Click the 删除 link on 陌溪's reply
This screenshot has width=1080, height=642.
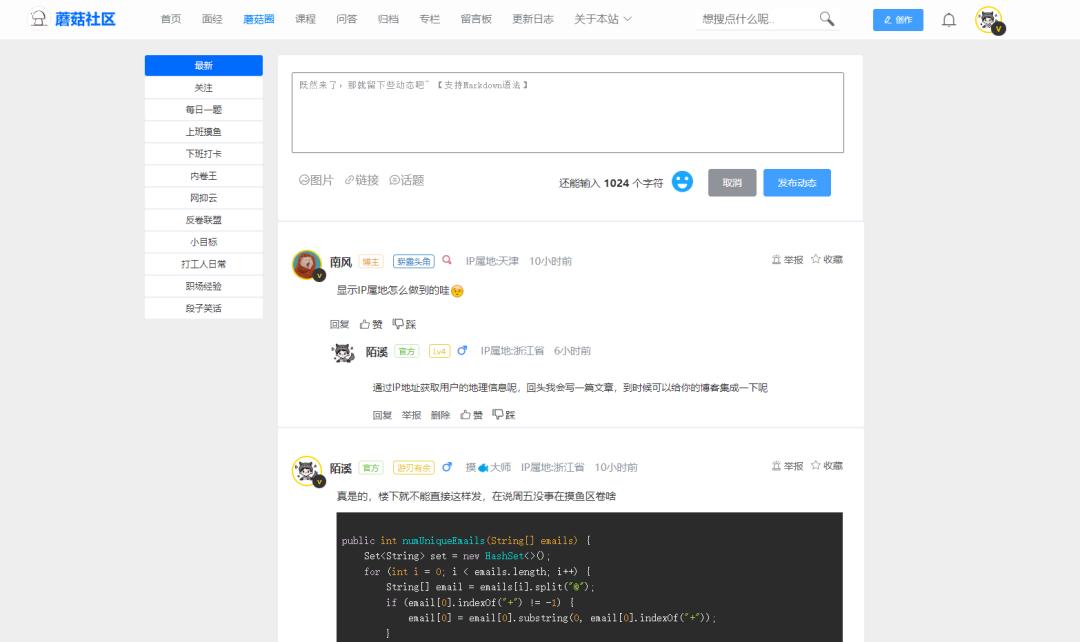pyautogui.click(x=439, y=414)
